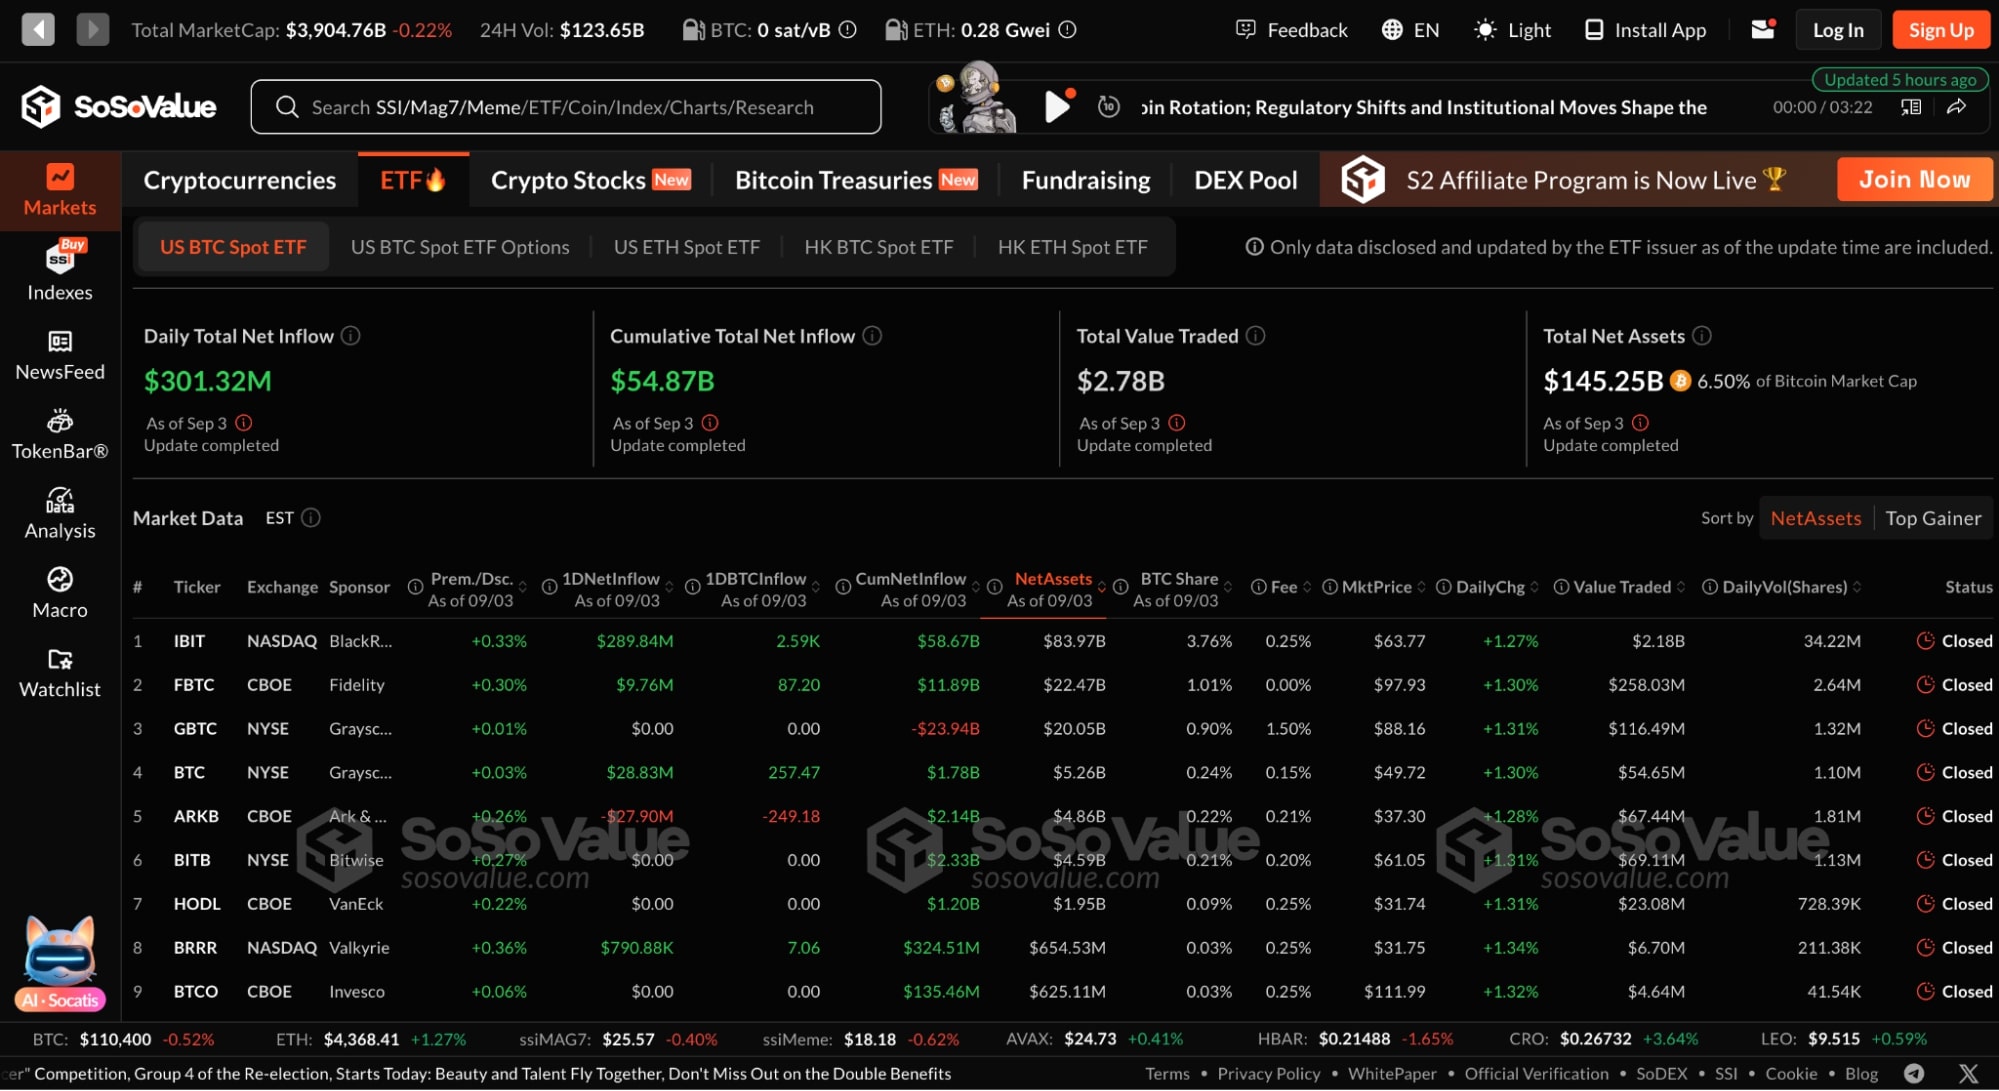1999x1091 pixels.
Task: Sort the table by the Fee column
Action: (1283, 587)
